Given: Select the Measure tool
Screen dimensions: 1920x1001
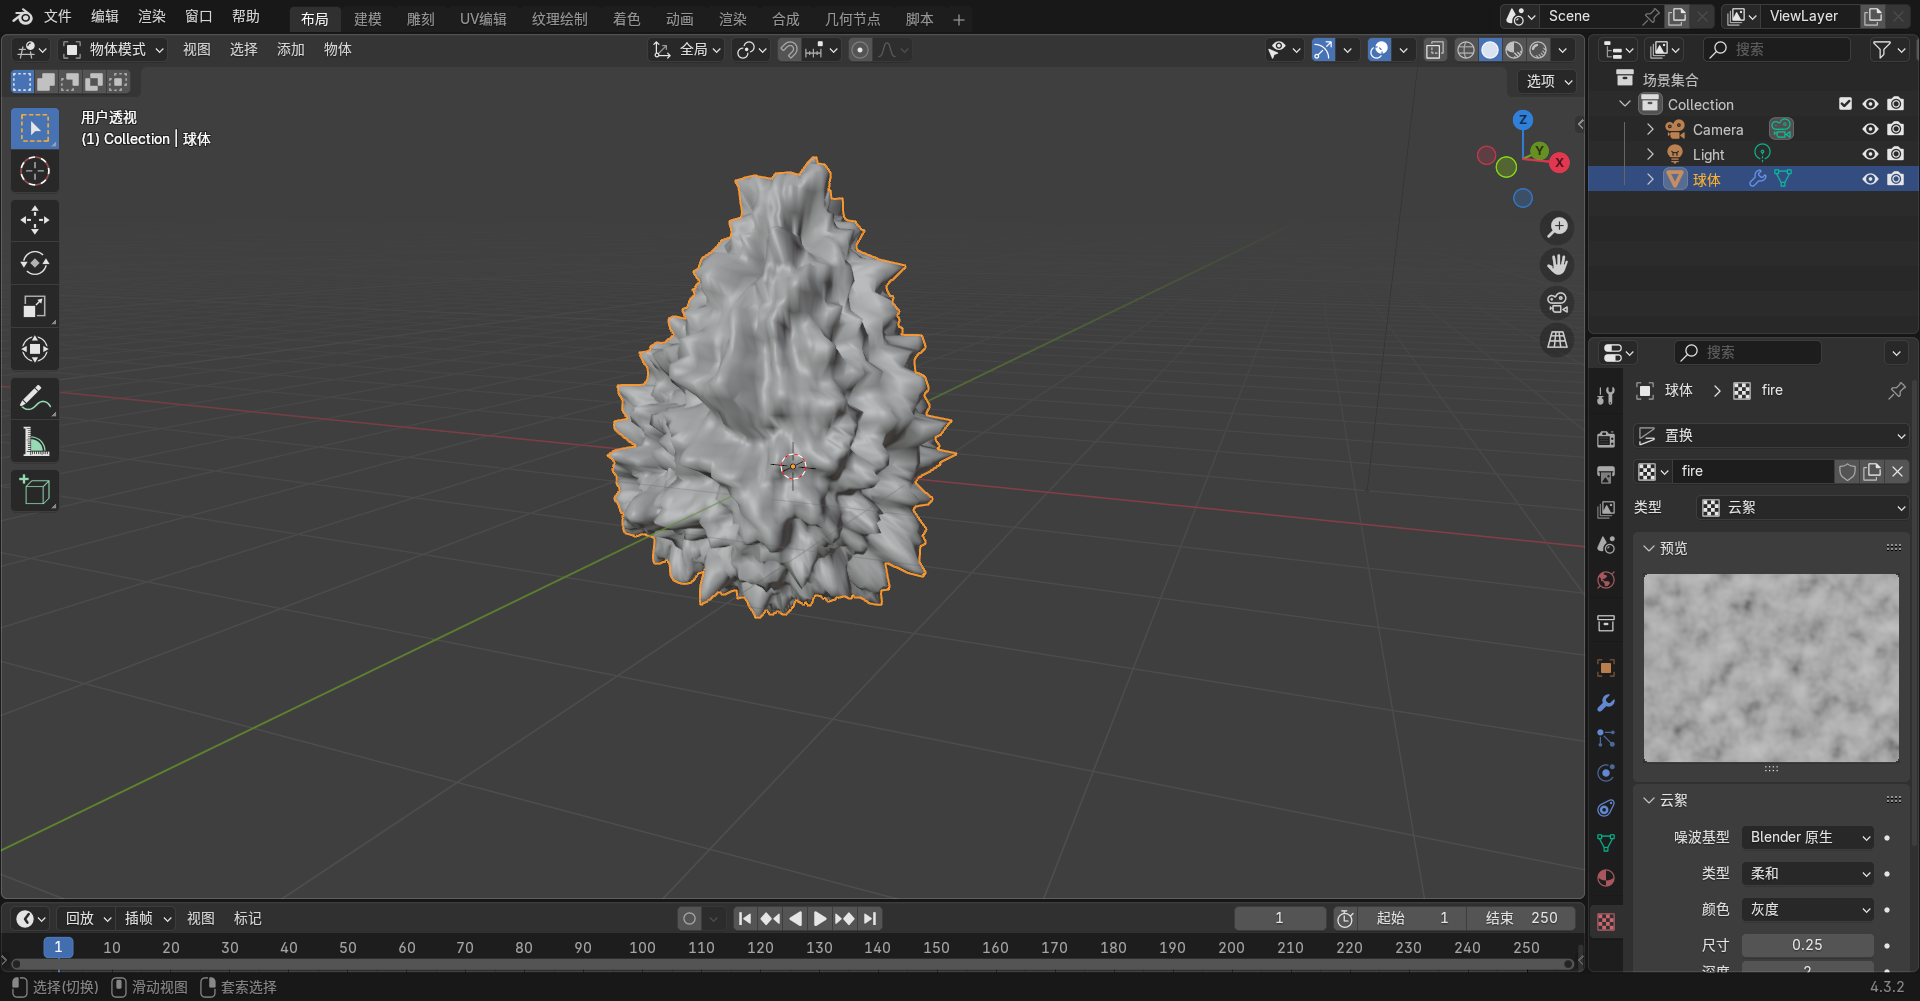Looking at the screenshot, I should (35, 441).
